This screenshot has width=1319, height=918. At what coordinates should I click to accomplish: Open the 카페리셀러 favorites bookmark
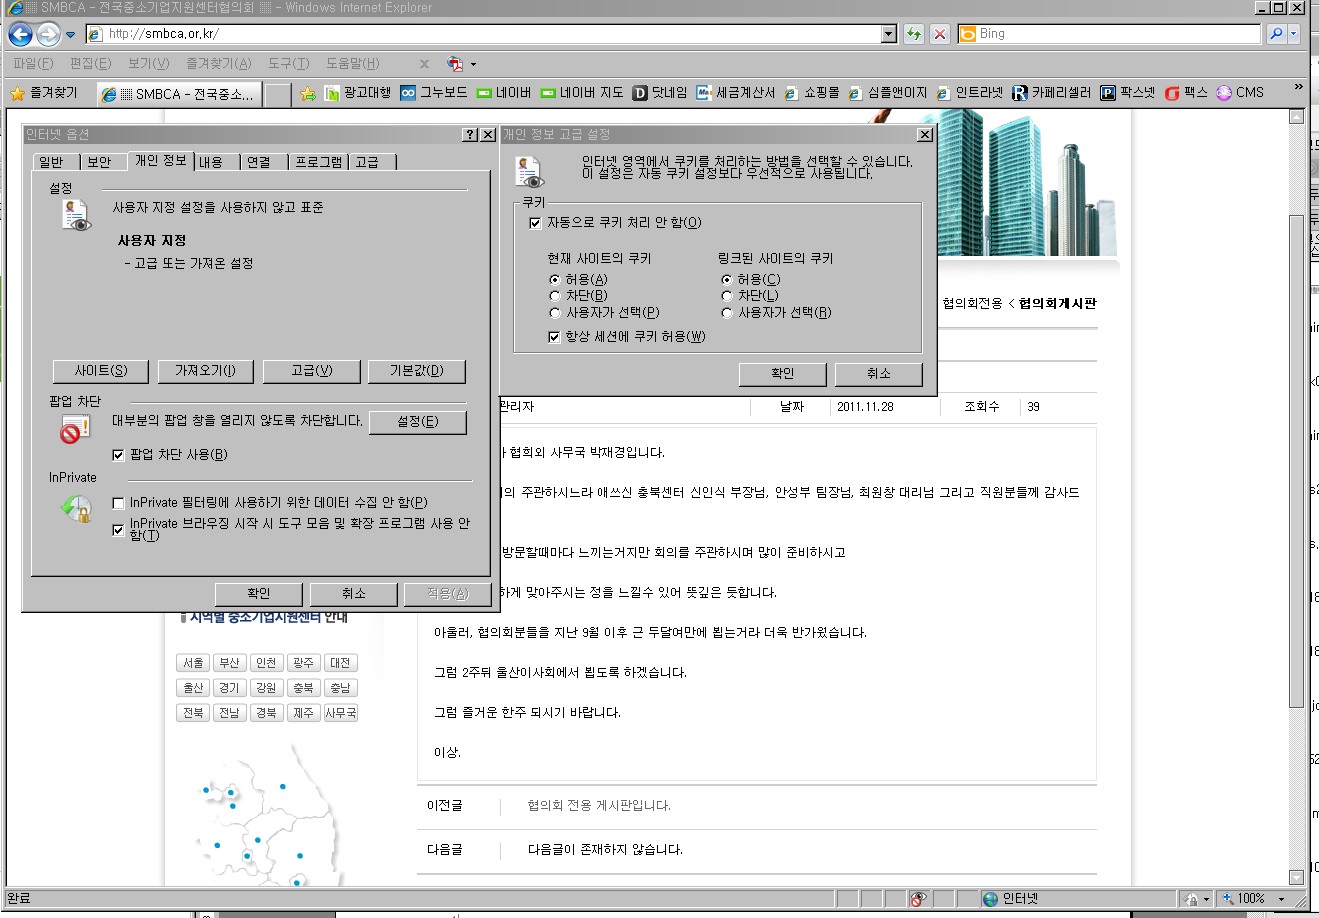click(x=1051, y=93)
